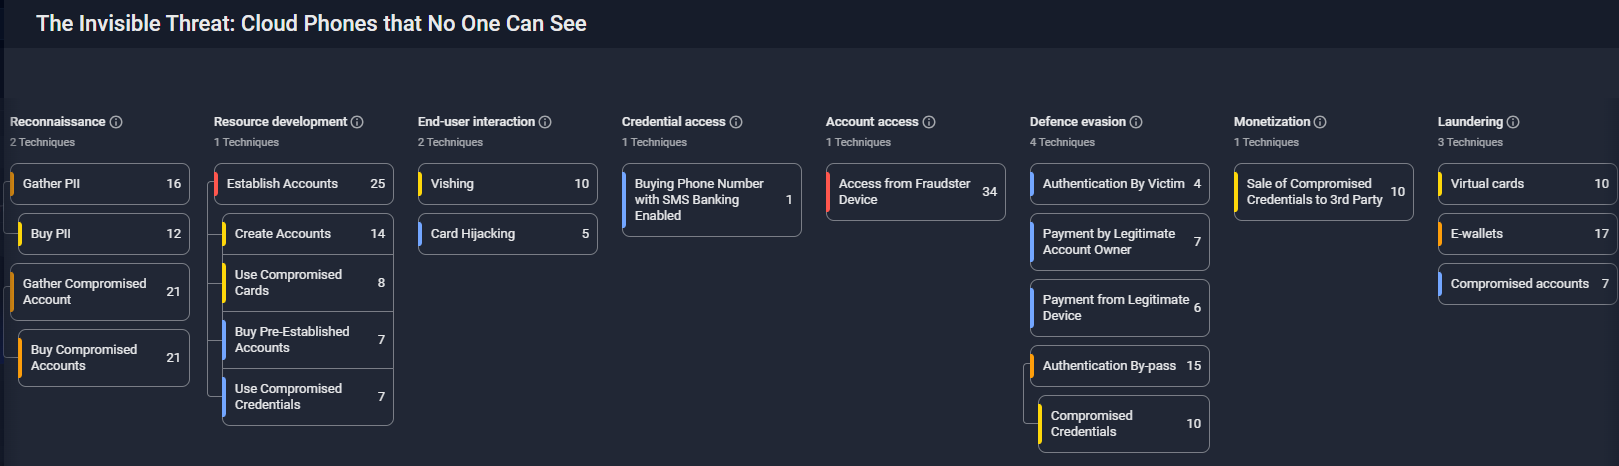Click the Defence evasion column heading

point(1078,122)
